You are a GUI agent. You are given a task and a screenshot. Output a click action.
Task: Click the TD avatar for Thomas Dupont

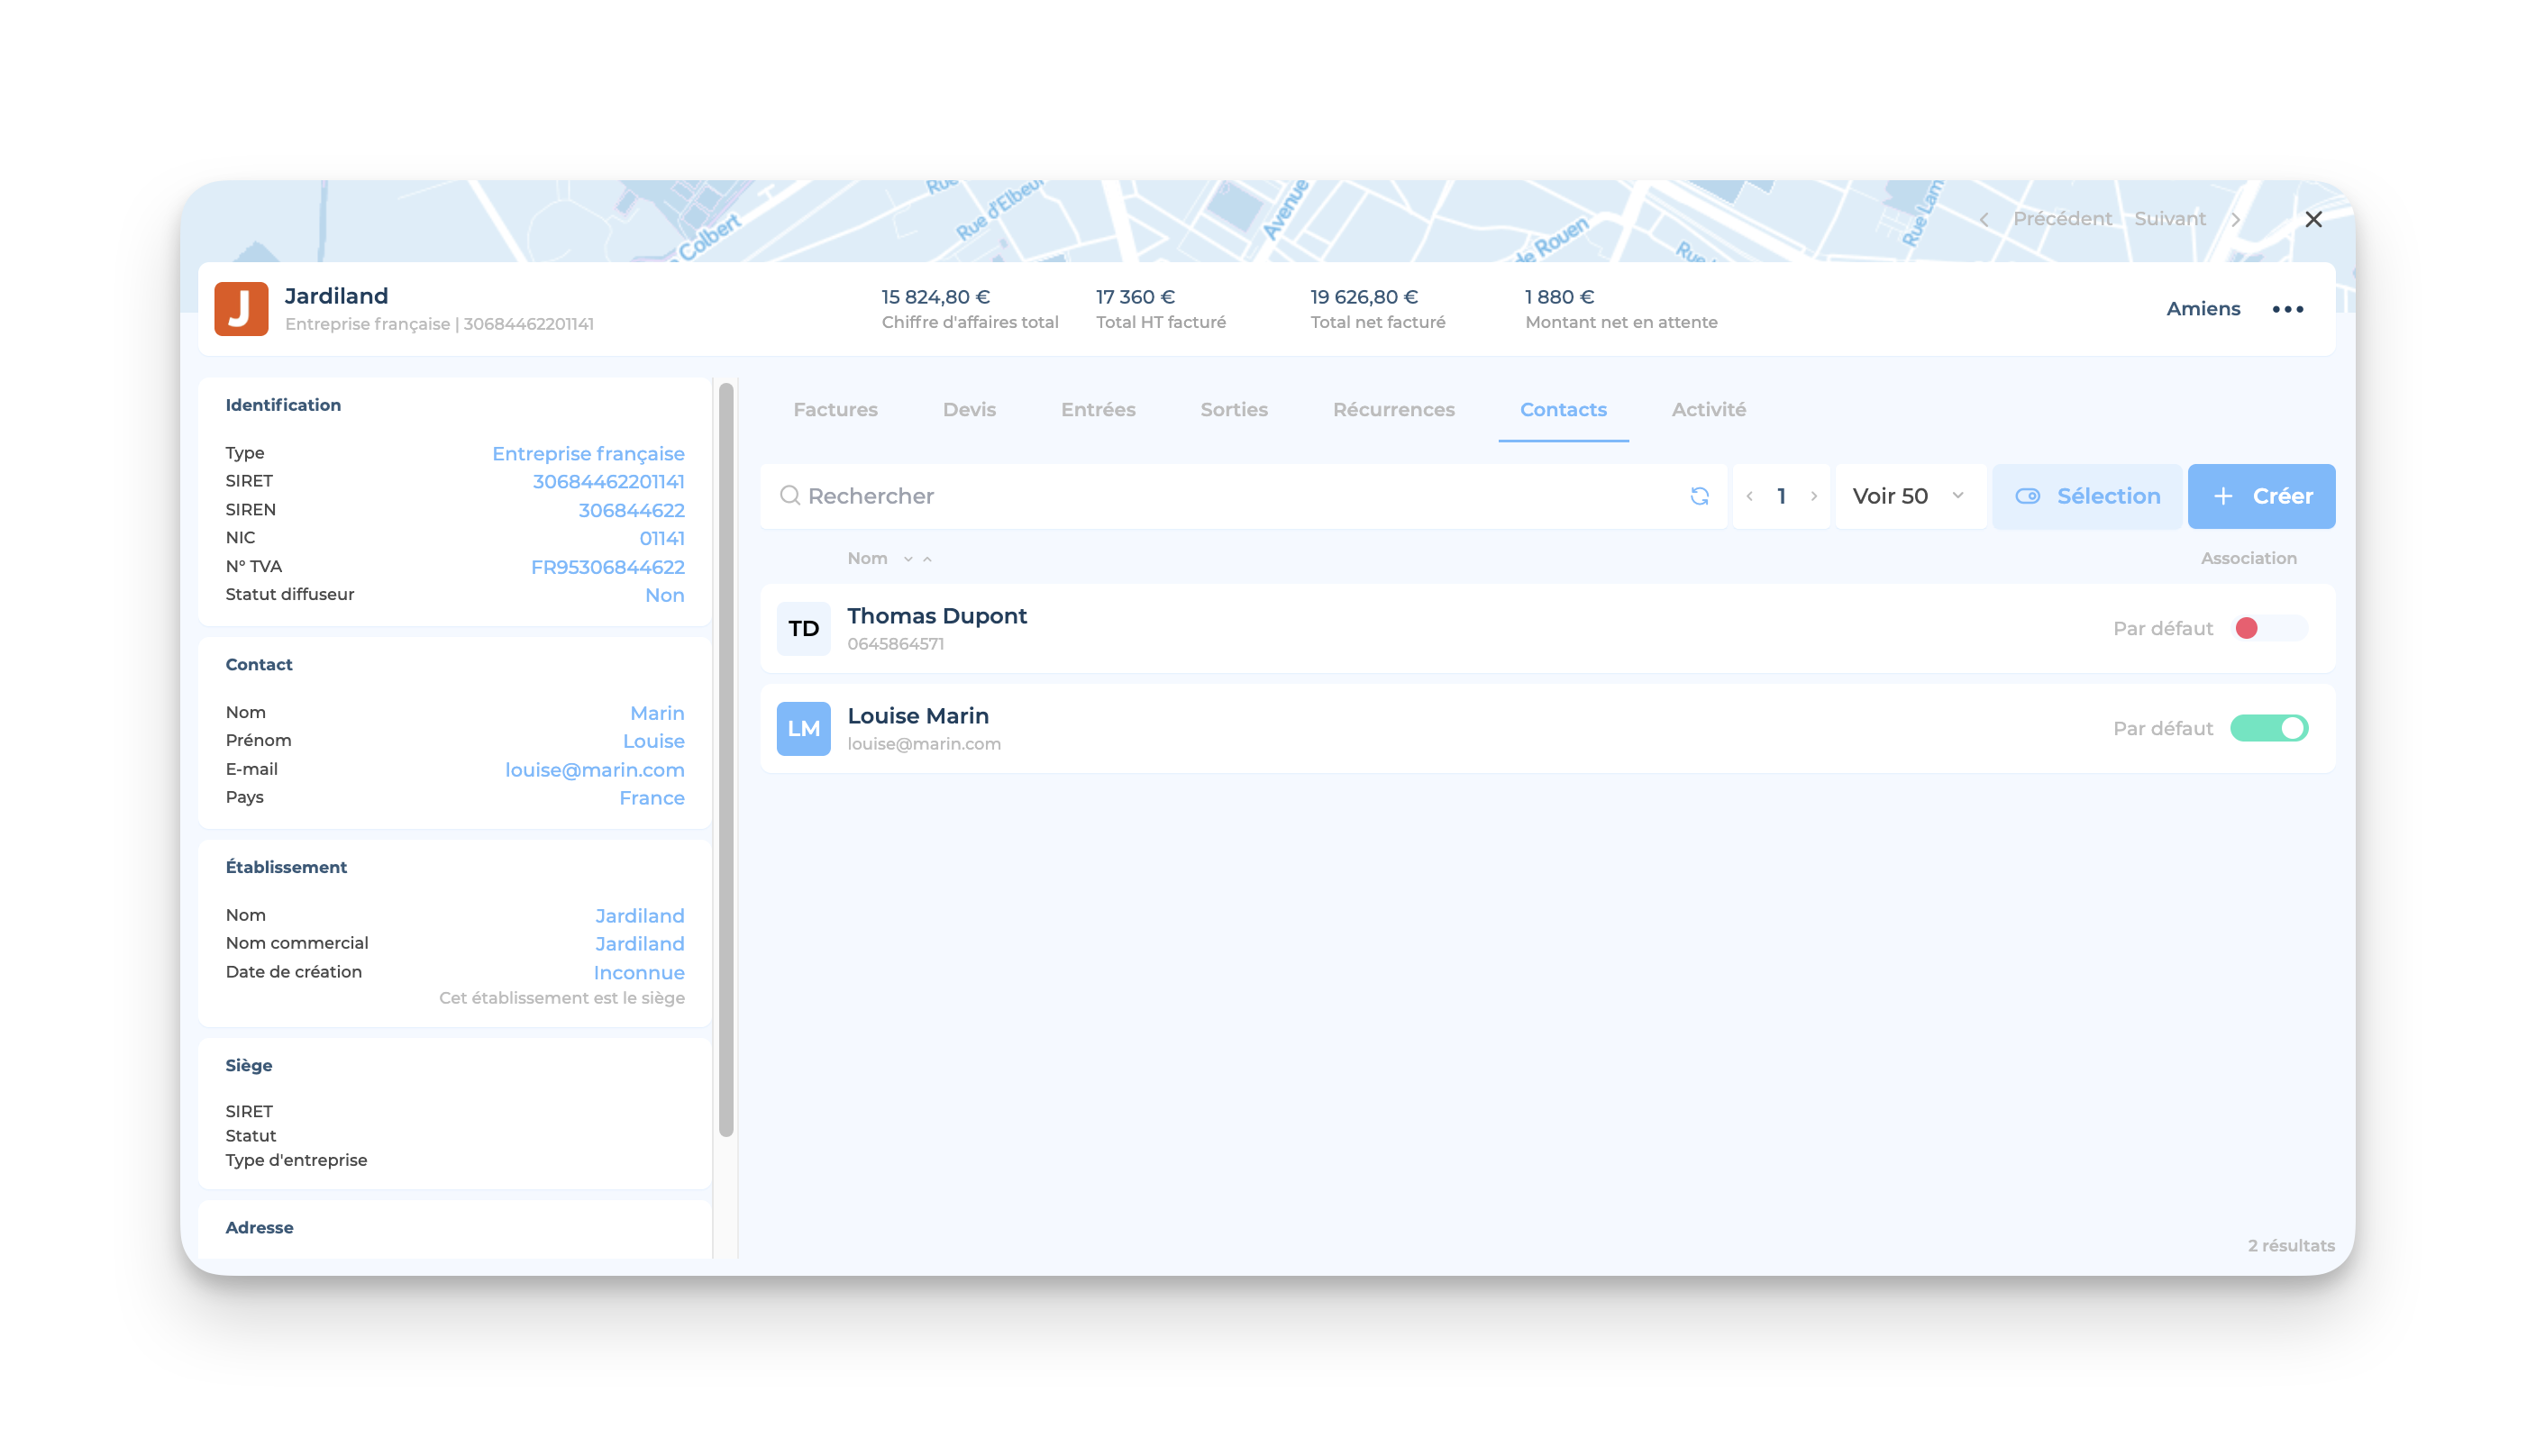point(803,628)
